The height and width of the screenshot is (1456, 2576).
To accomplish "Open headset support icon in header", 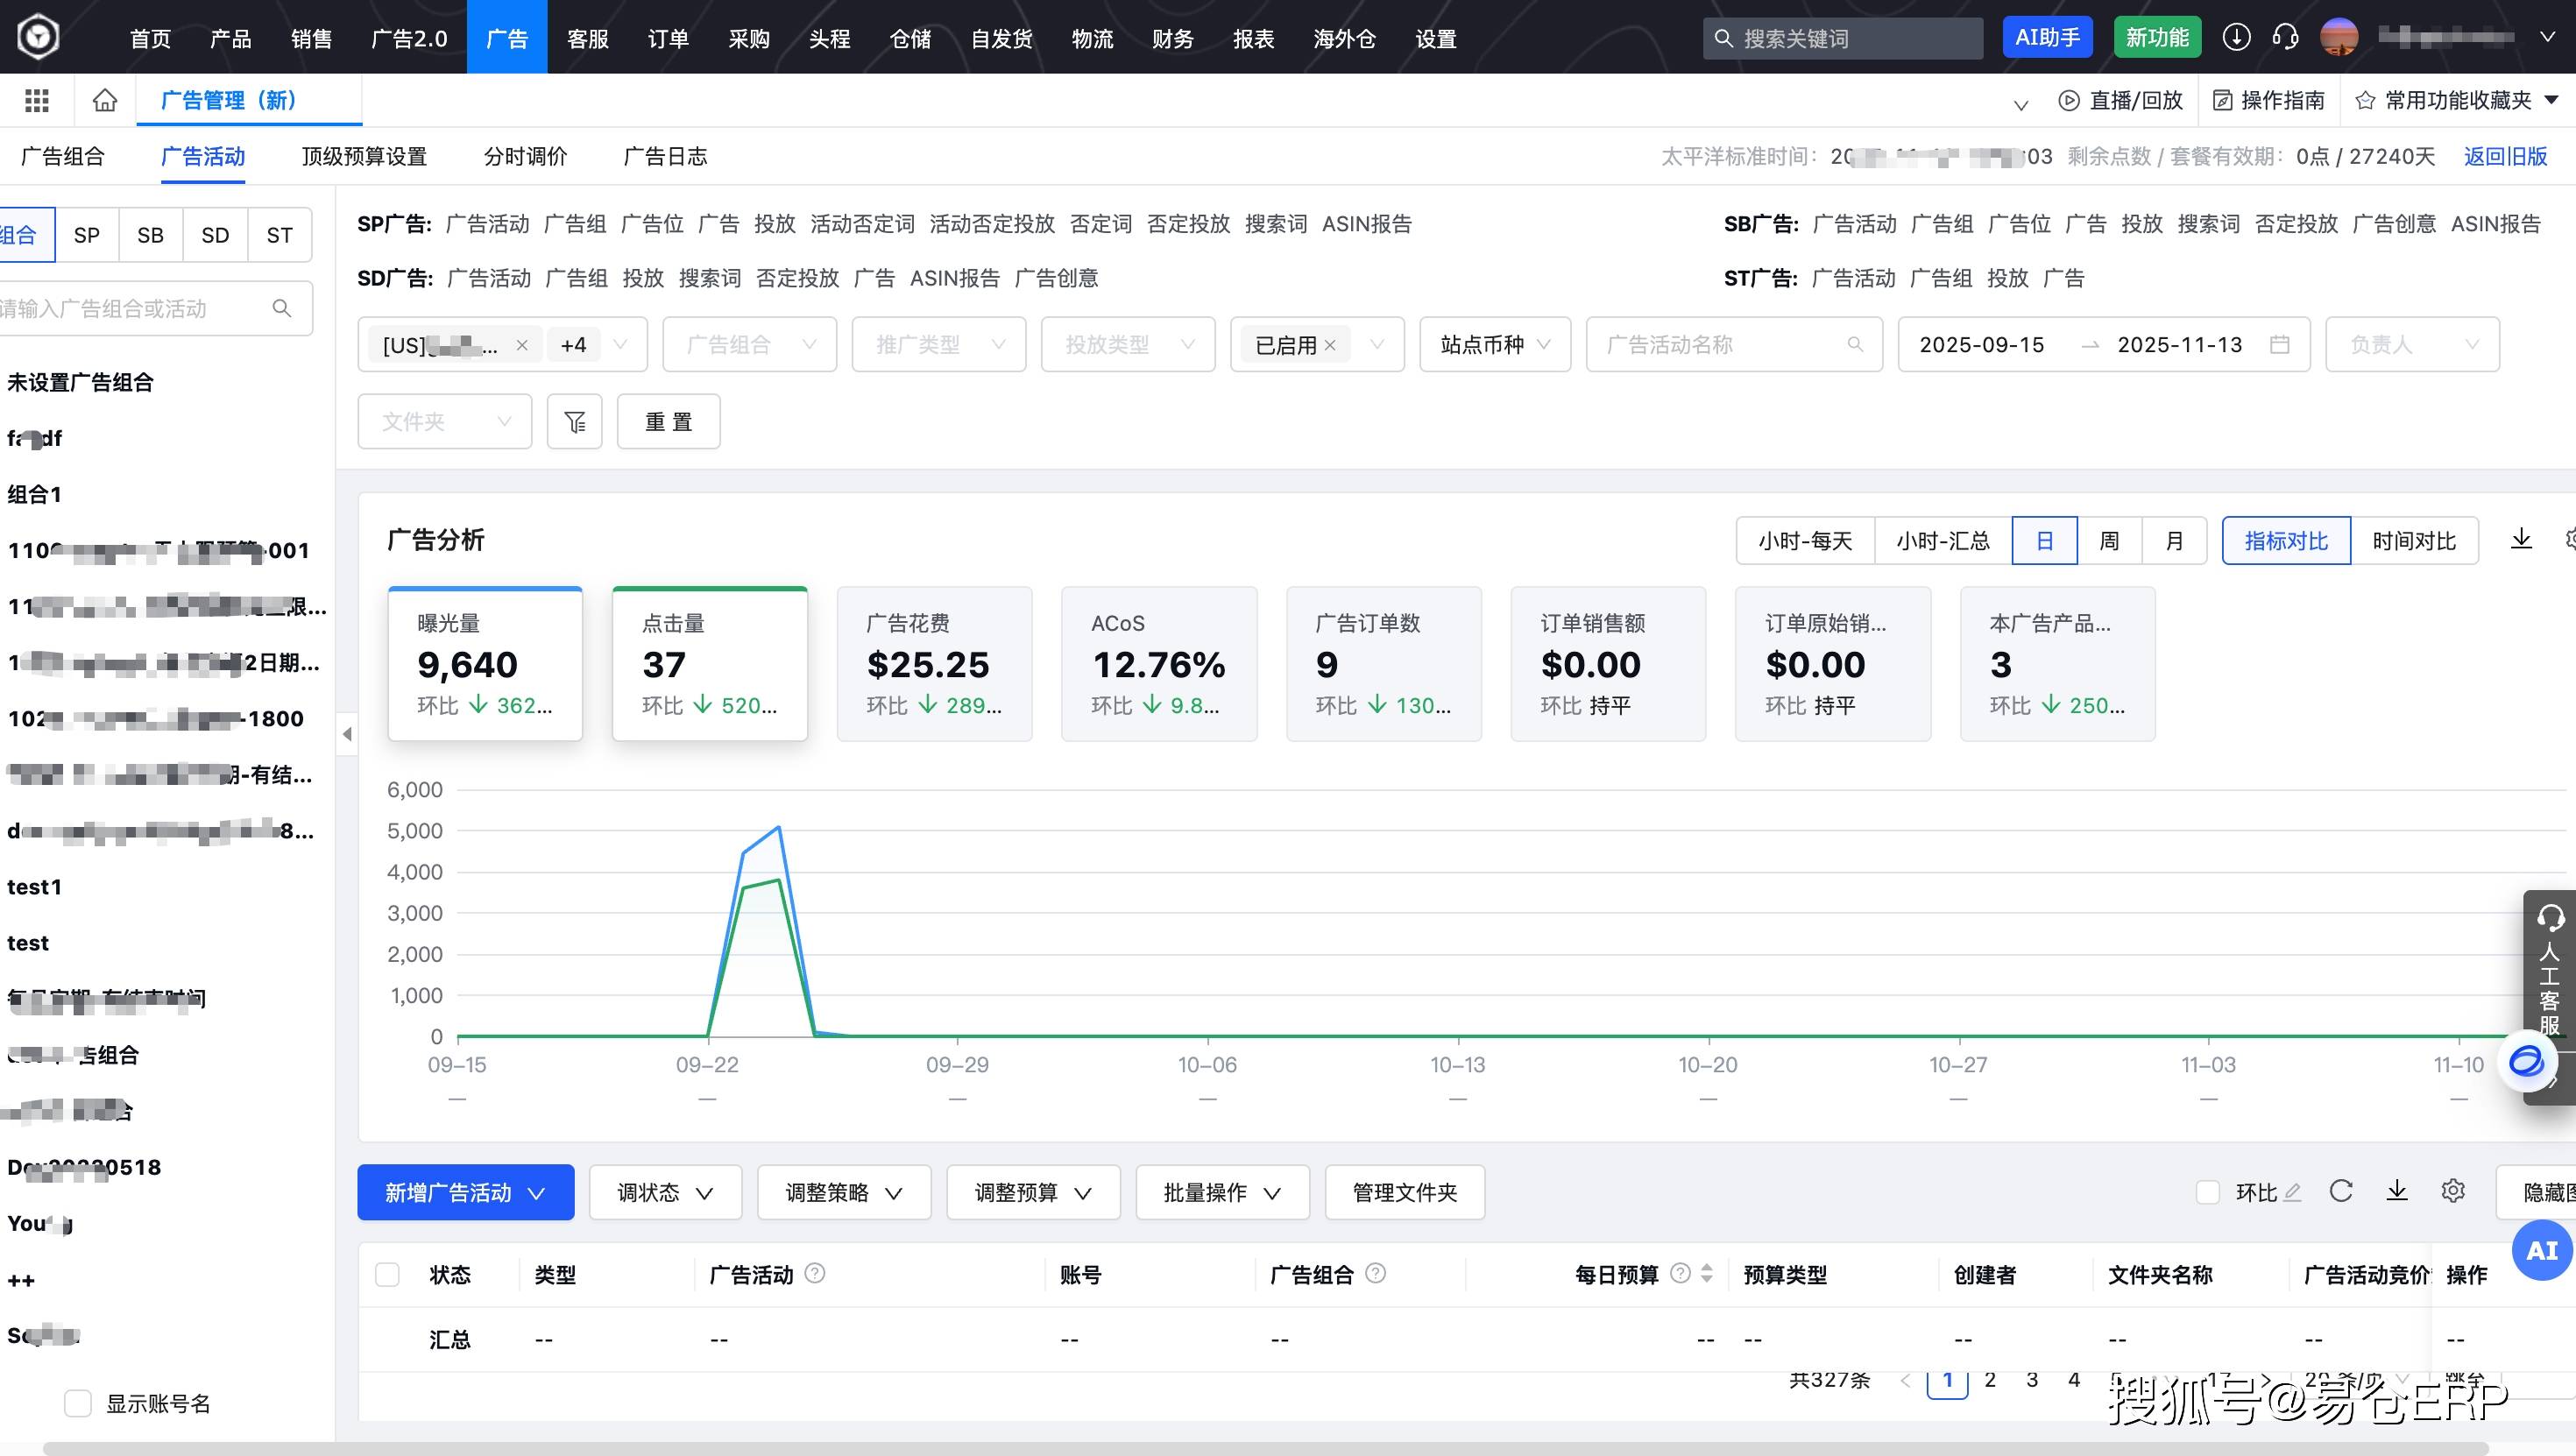I will (2285, 37).
